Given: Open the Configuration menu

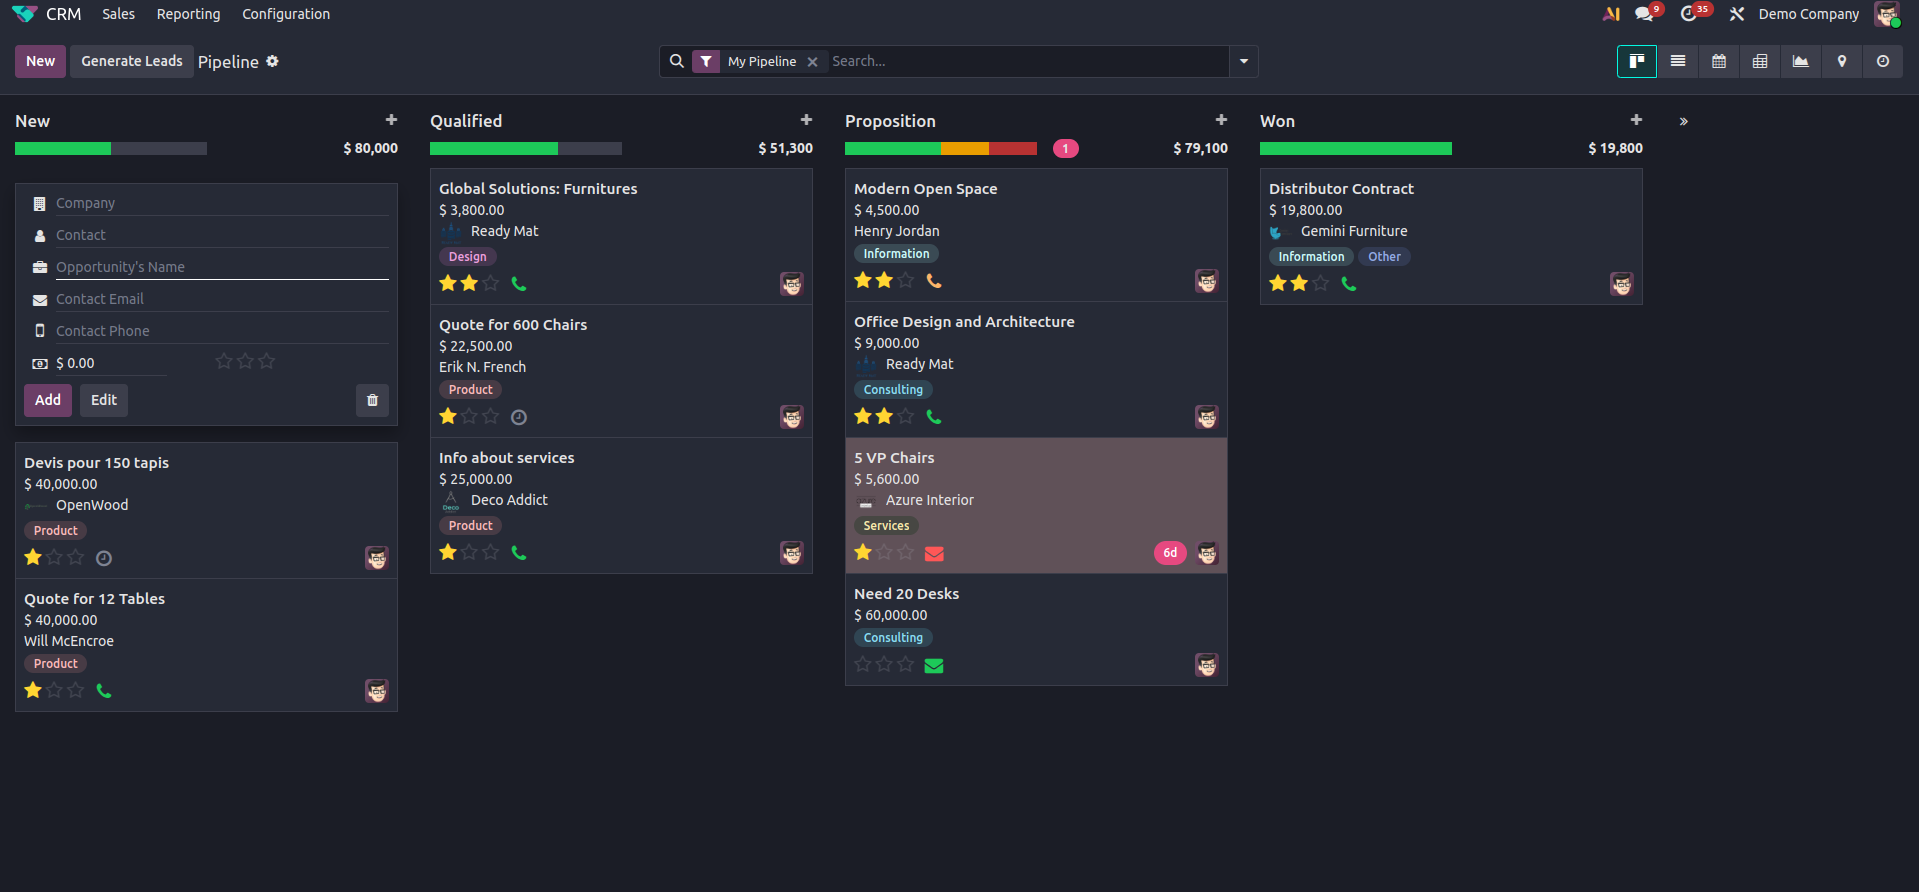Looking at the screenshot, I should coord(286,14).
